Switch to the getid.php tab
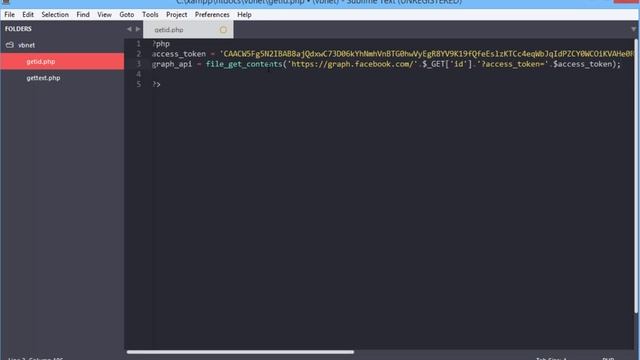Screen dimensions: 640x360 click(x=188, y=30)
